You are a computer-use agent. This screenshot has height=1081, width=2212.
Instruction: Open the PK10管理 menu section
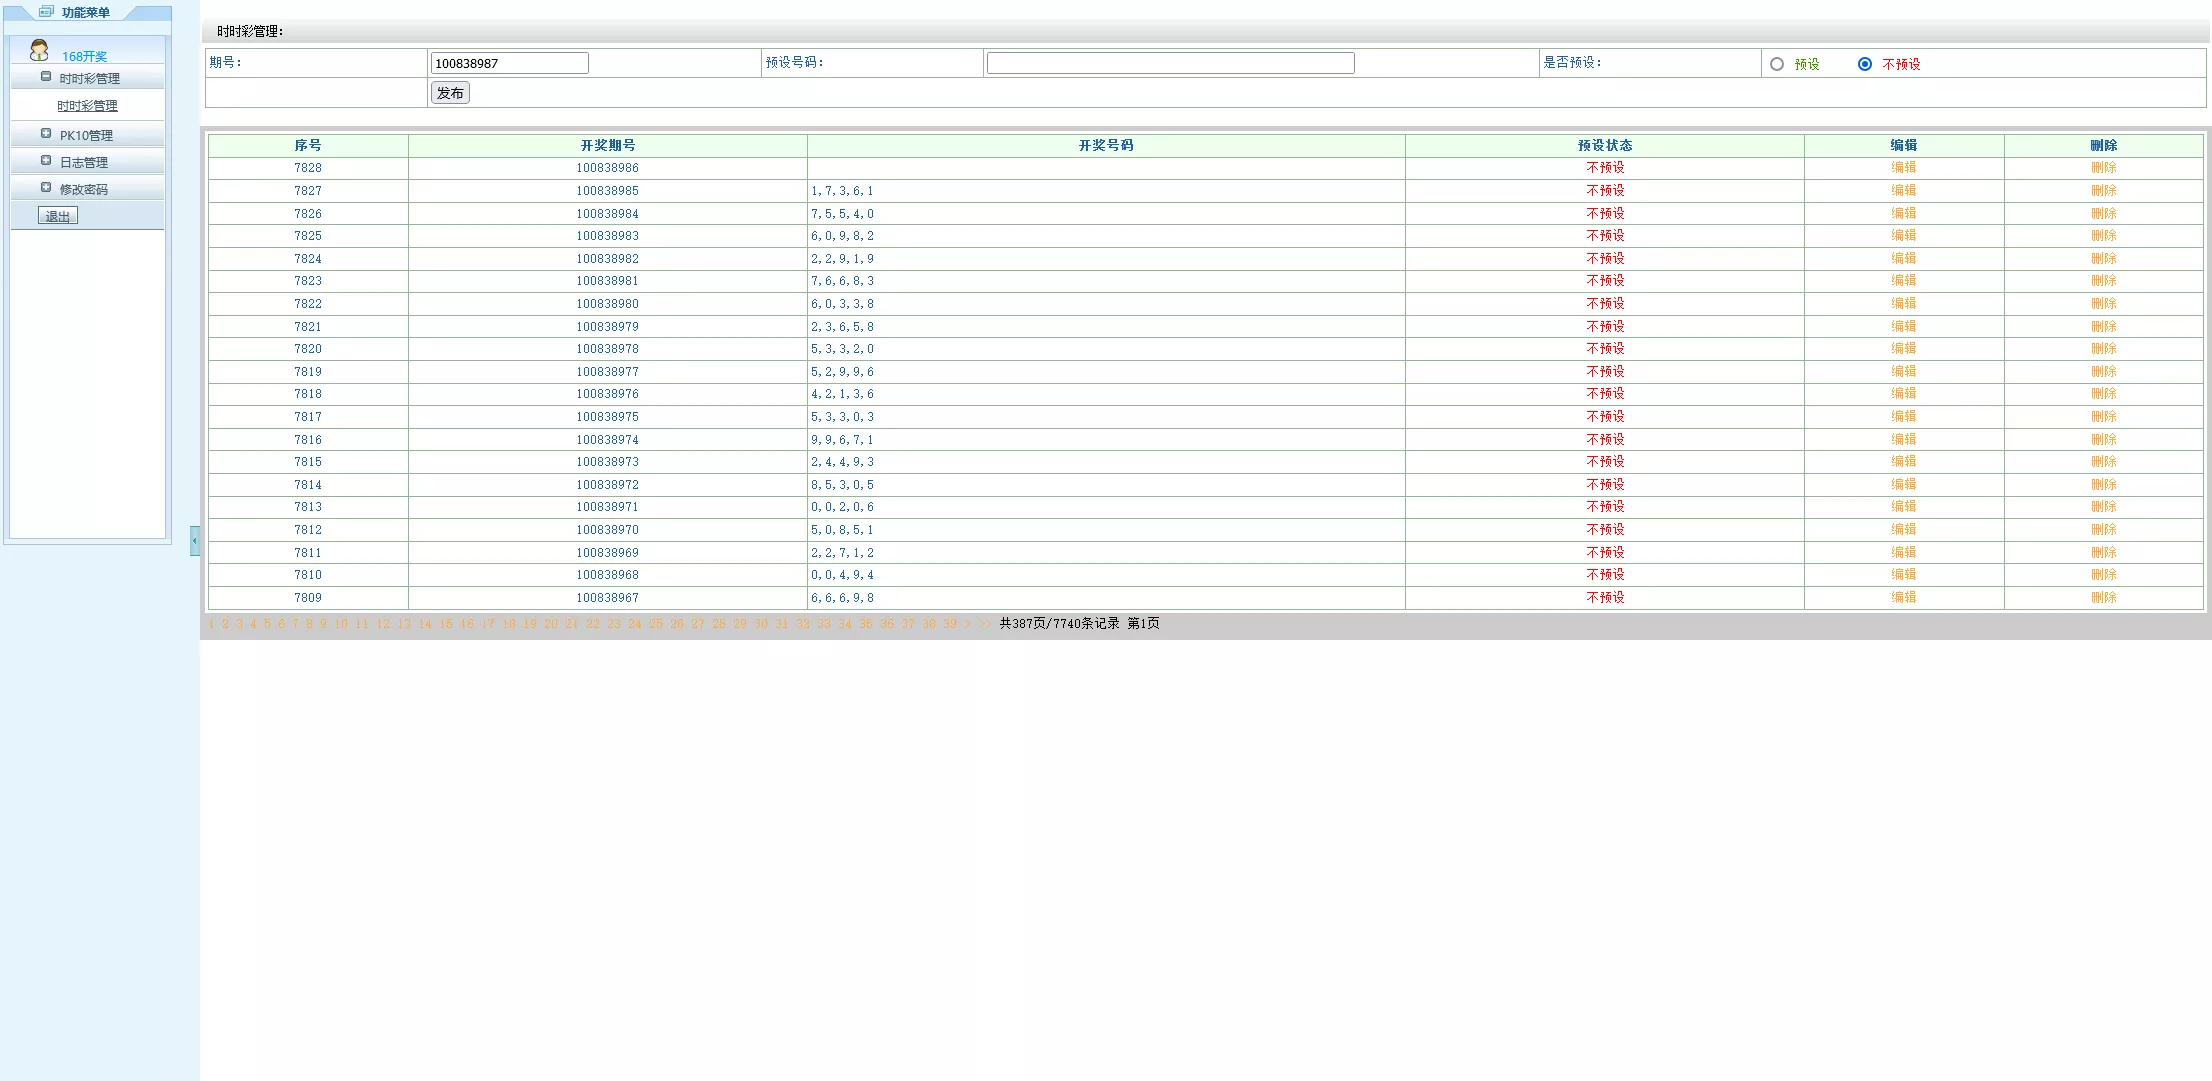86,135
